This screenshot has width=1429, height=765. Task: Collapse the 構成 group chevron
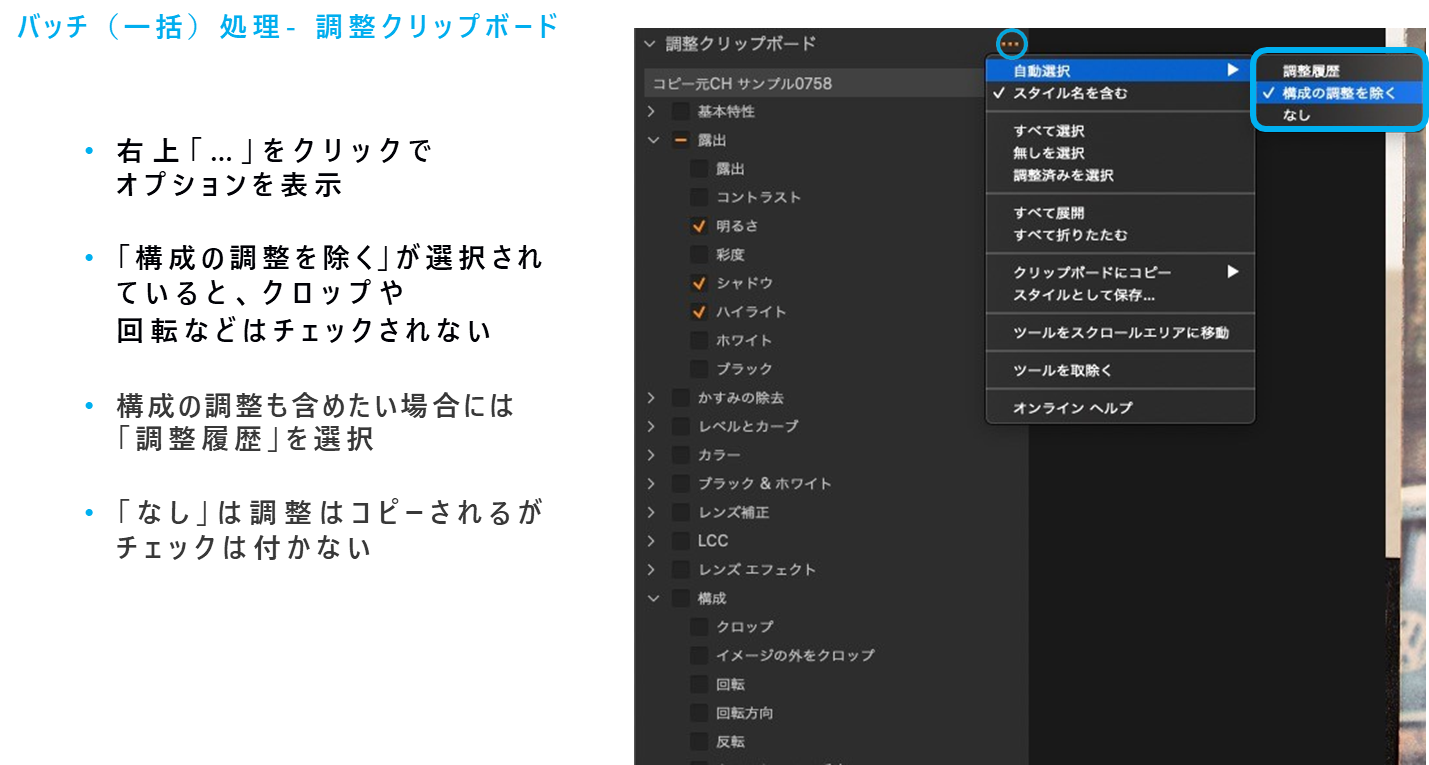pyautogui.click(x=654, y=598)
